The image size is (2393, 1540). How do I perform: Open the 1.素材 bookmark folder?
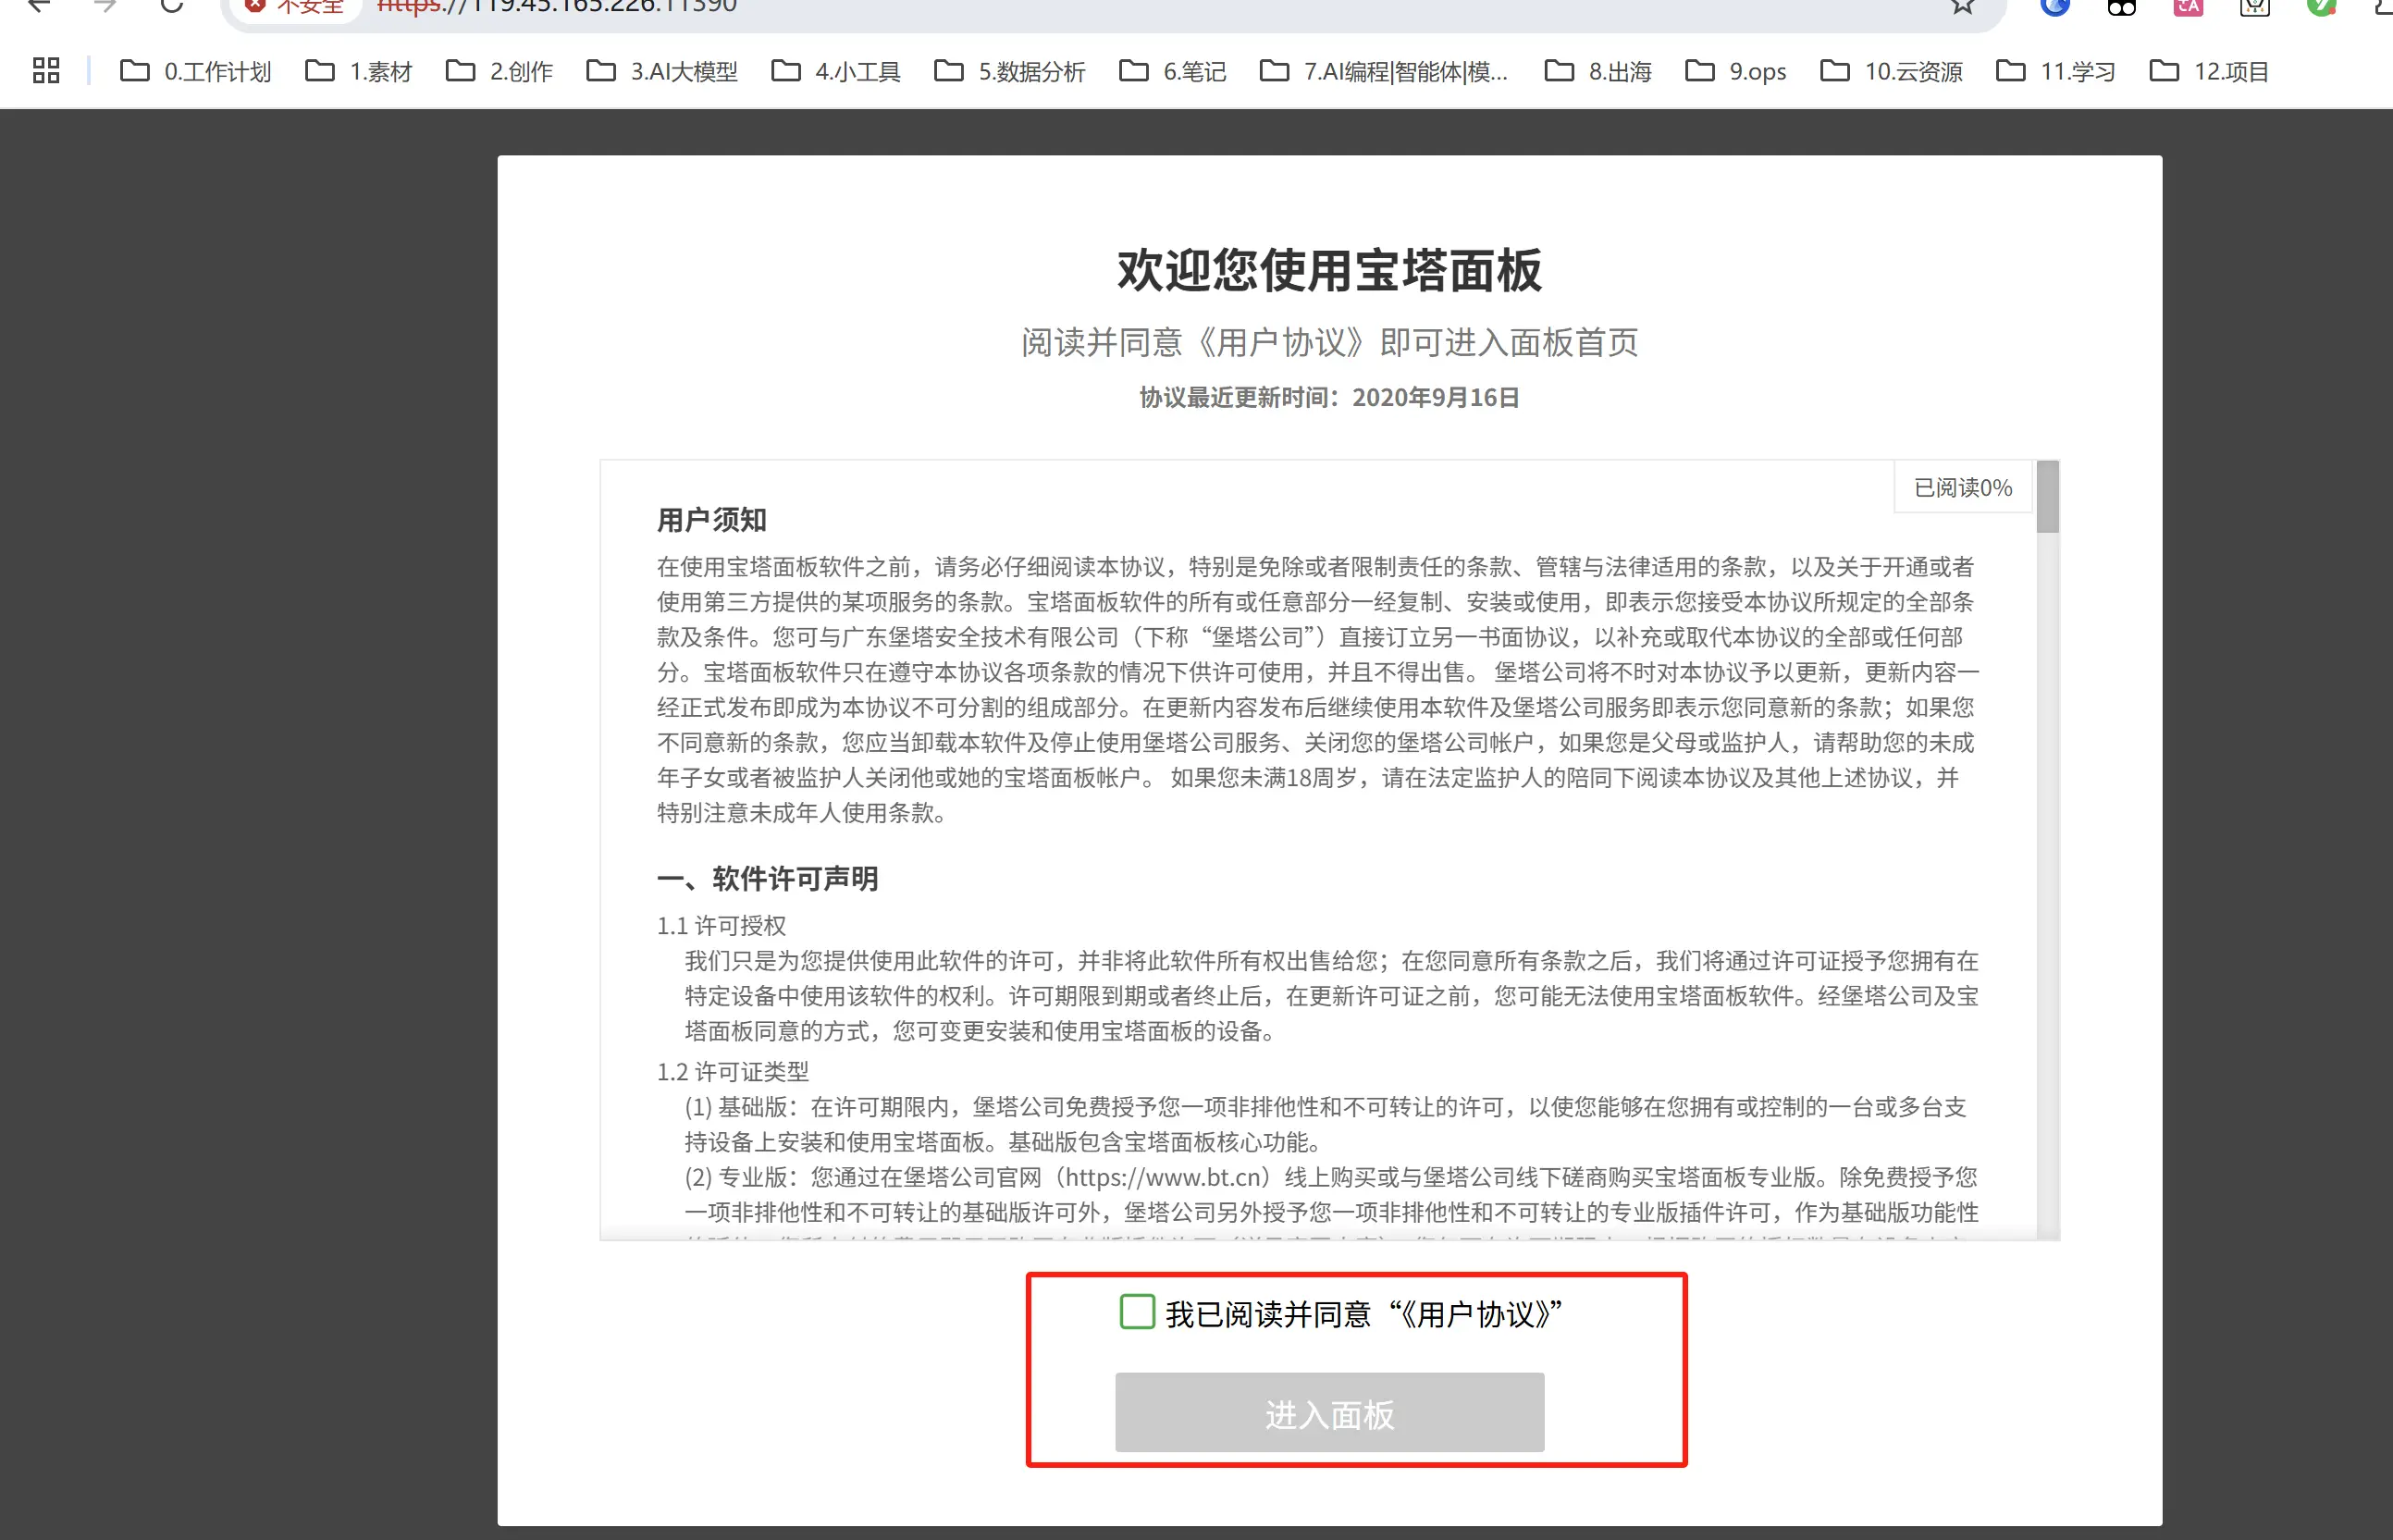click(359, 72)
